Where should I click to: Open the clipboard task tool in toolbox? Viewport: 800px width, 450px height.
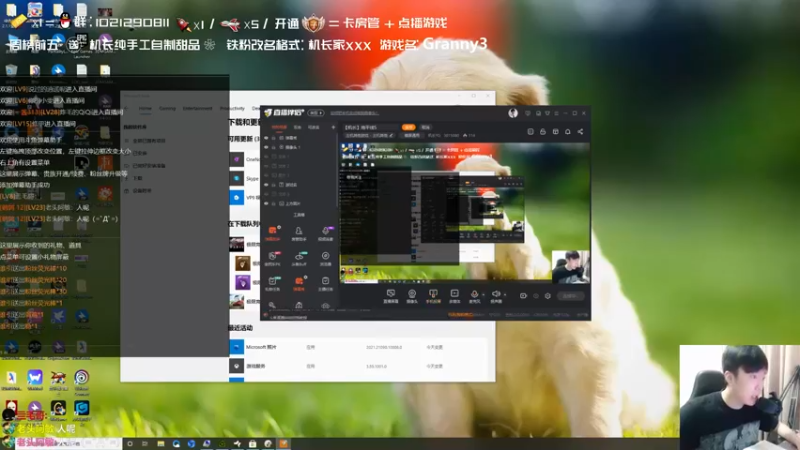(x=326, y=283)
